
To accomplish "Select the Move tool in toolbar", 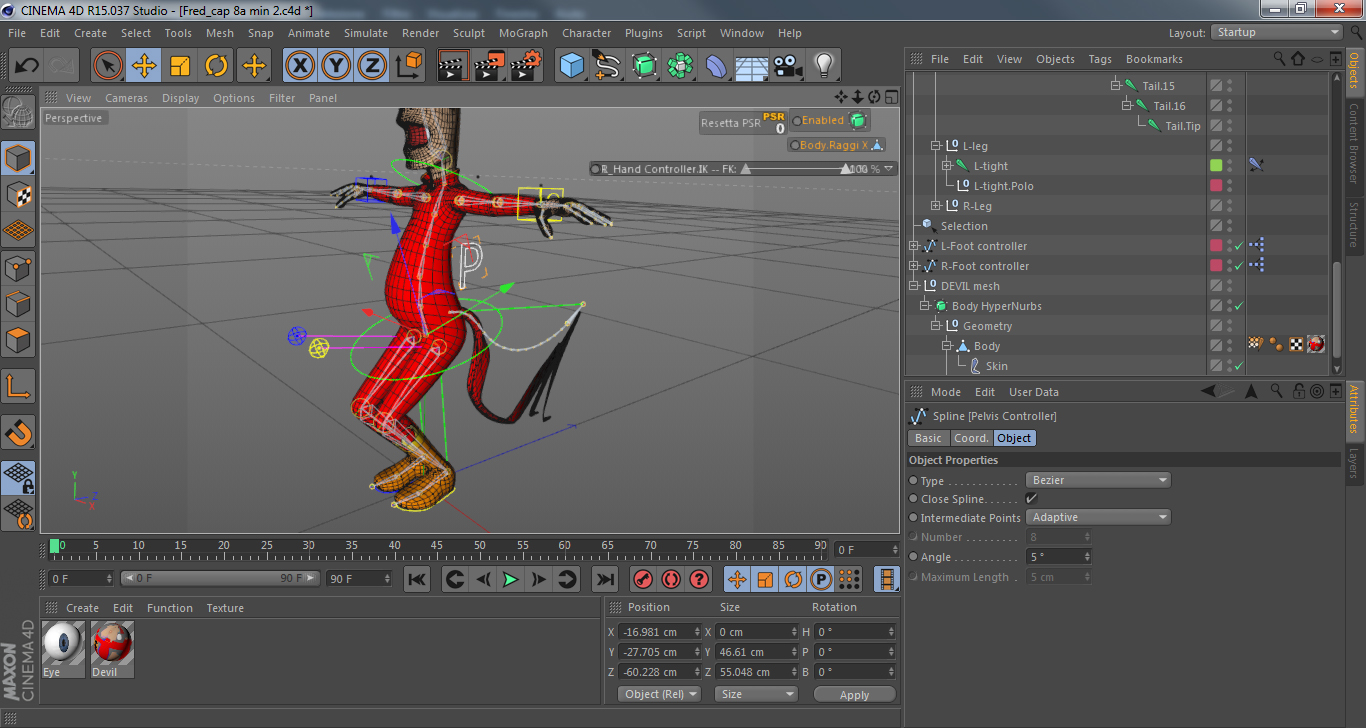I will tap(144, 66).
